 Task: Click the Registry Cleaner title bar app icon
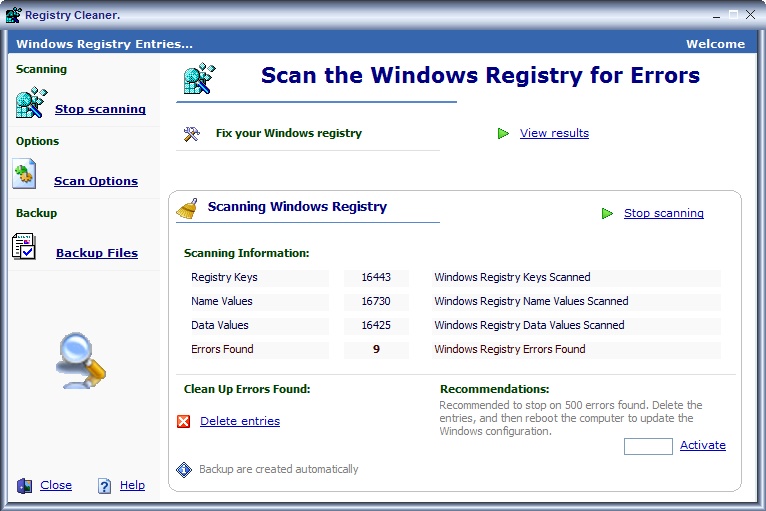(x=13, y=15)
